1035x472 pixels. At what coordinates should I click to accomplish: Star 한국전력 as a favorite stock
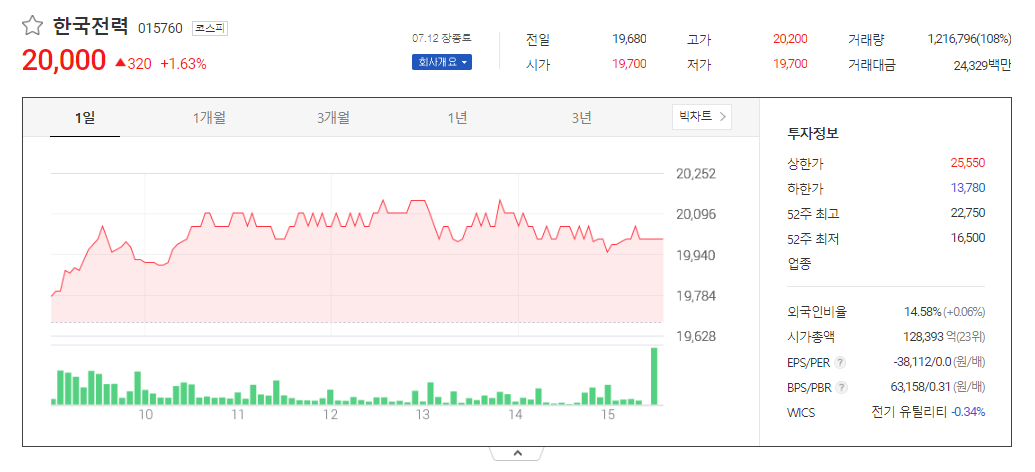[32, 26]
